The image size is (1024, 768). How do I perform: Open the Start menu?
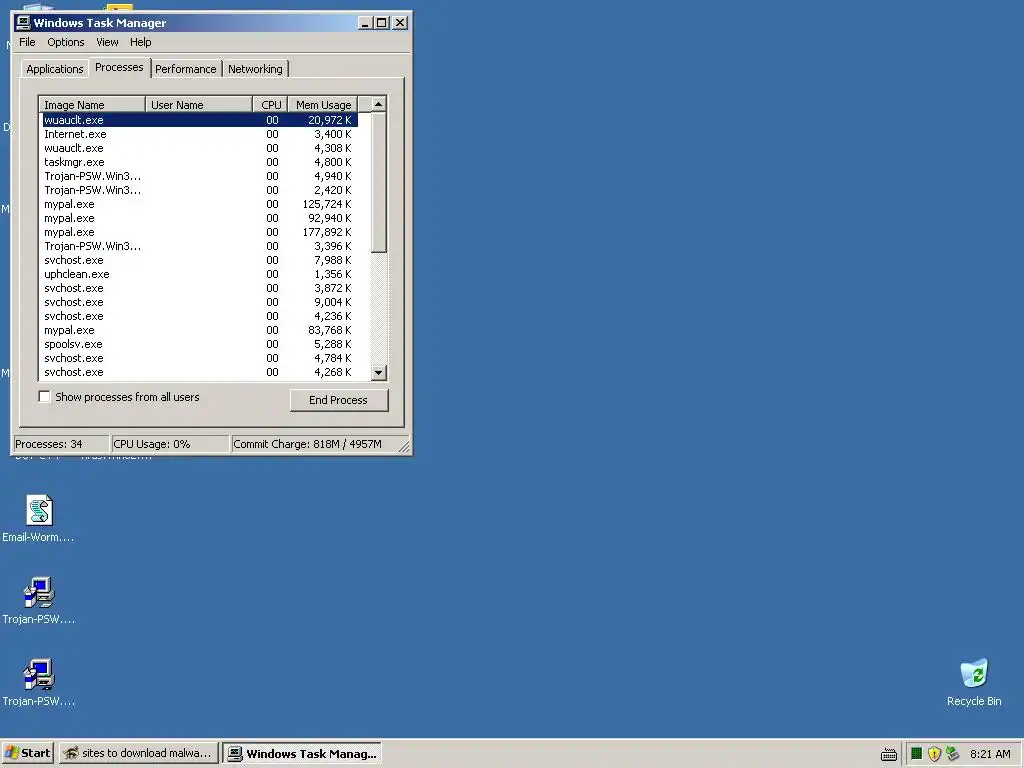pos(27,753)
